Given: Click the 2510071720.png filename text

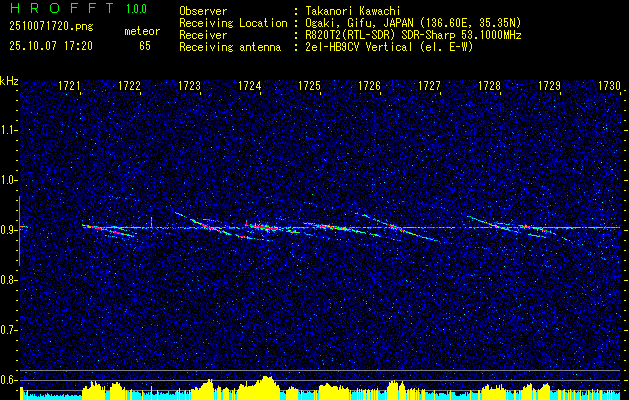Looking at the screenshot, I should click(x=51, y=27).
